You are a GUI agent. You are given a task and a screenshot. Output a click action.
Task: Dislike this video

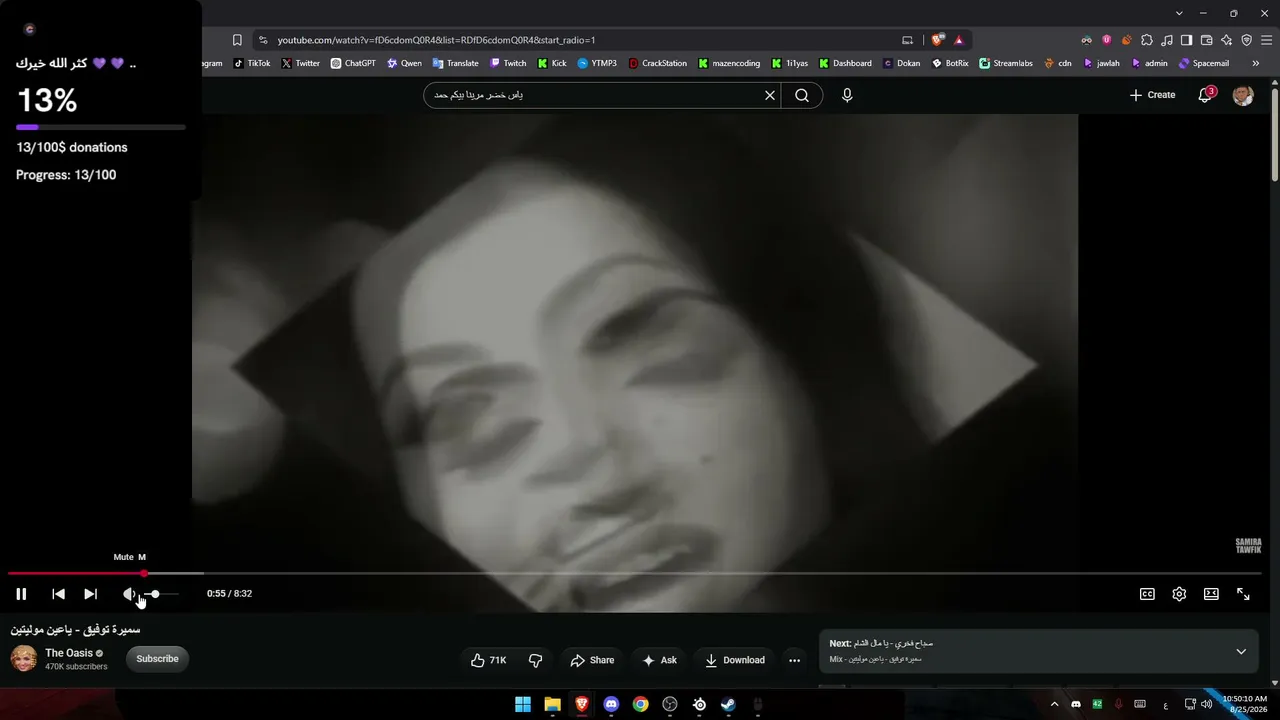click(x=536, y=660)
